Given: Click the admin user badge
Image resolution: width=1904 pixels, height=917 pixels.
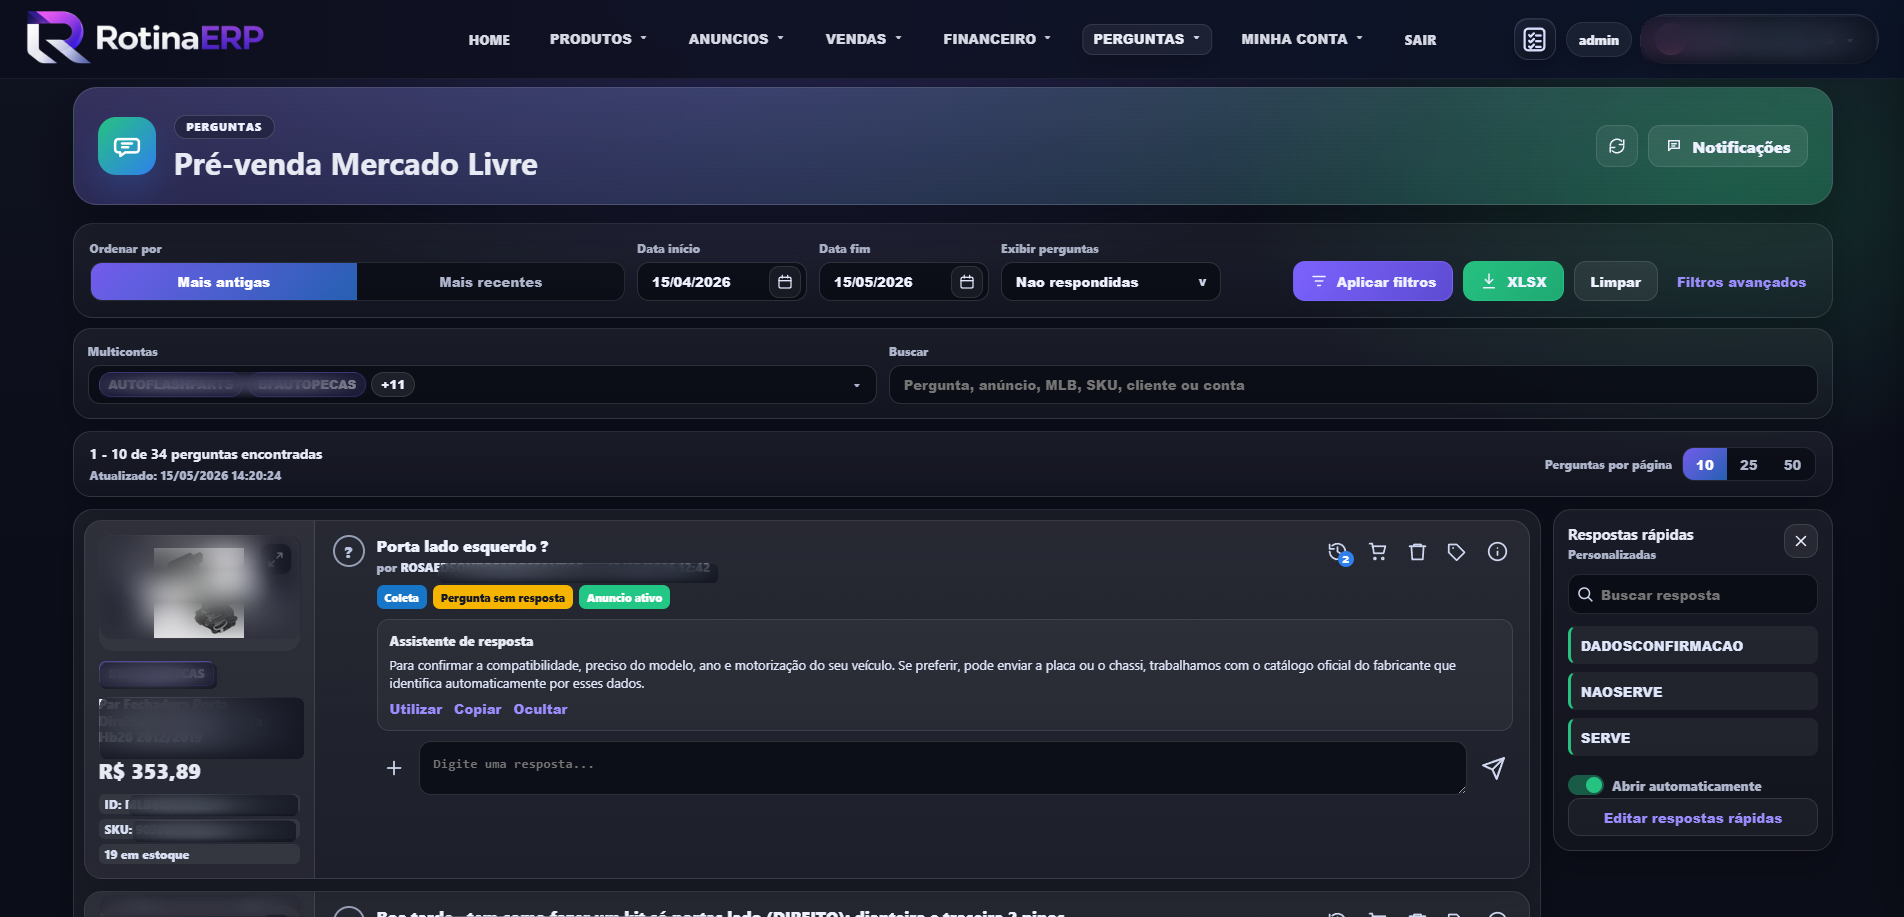Looking at the screenshot, I should (1599, 40).
